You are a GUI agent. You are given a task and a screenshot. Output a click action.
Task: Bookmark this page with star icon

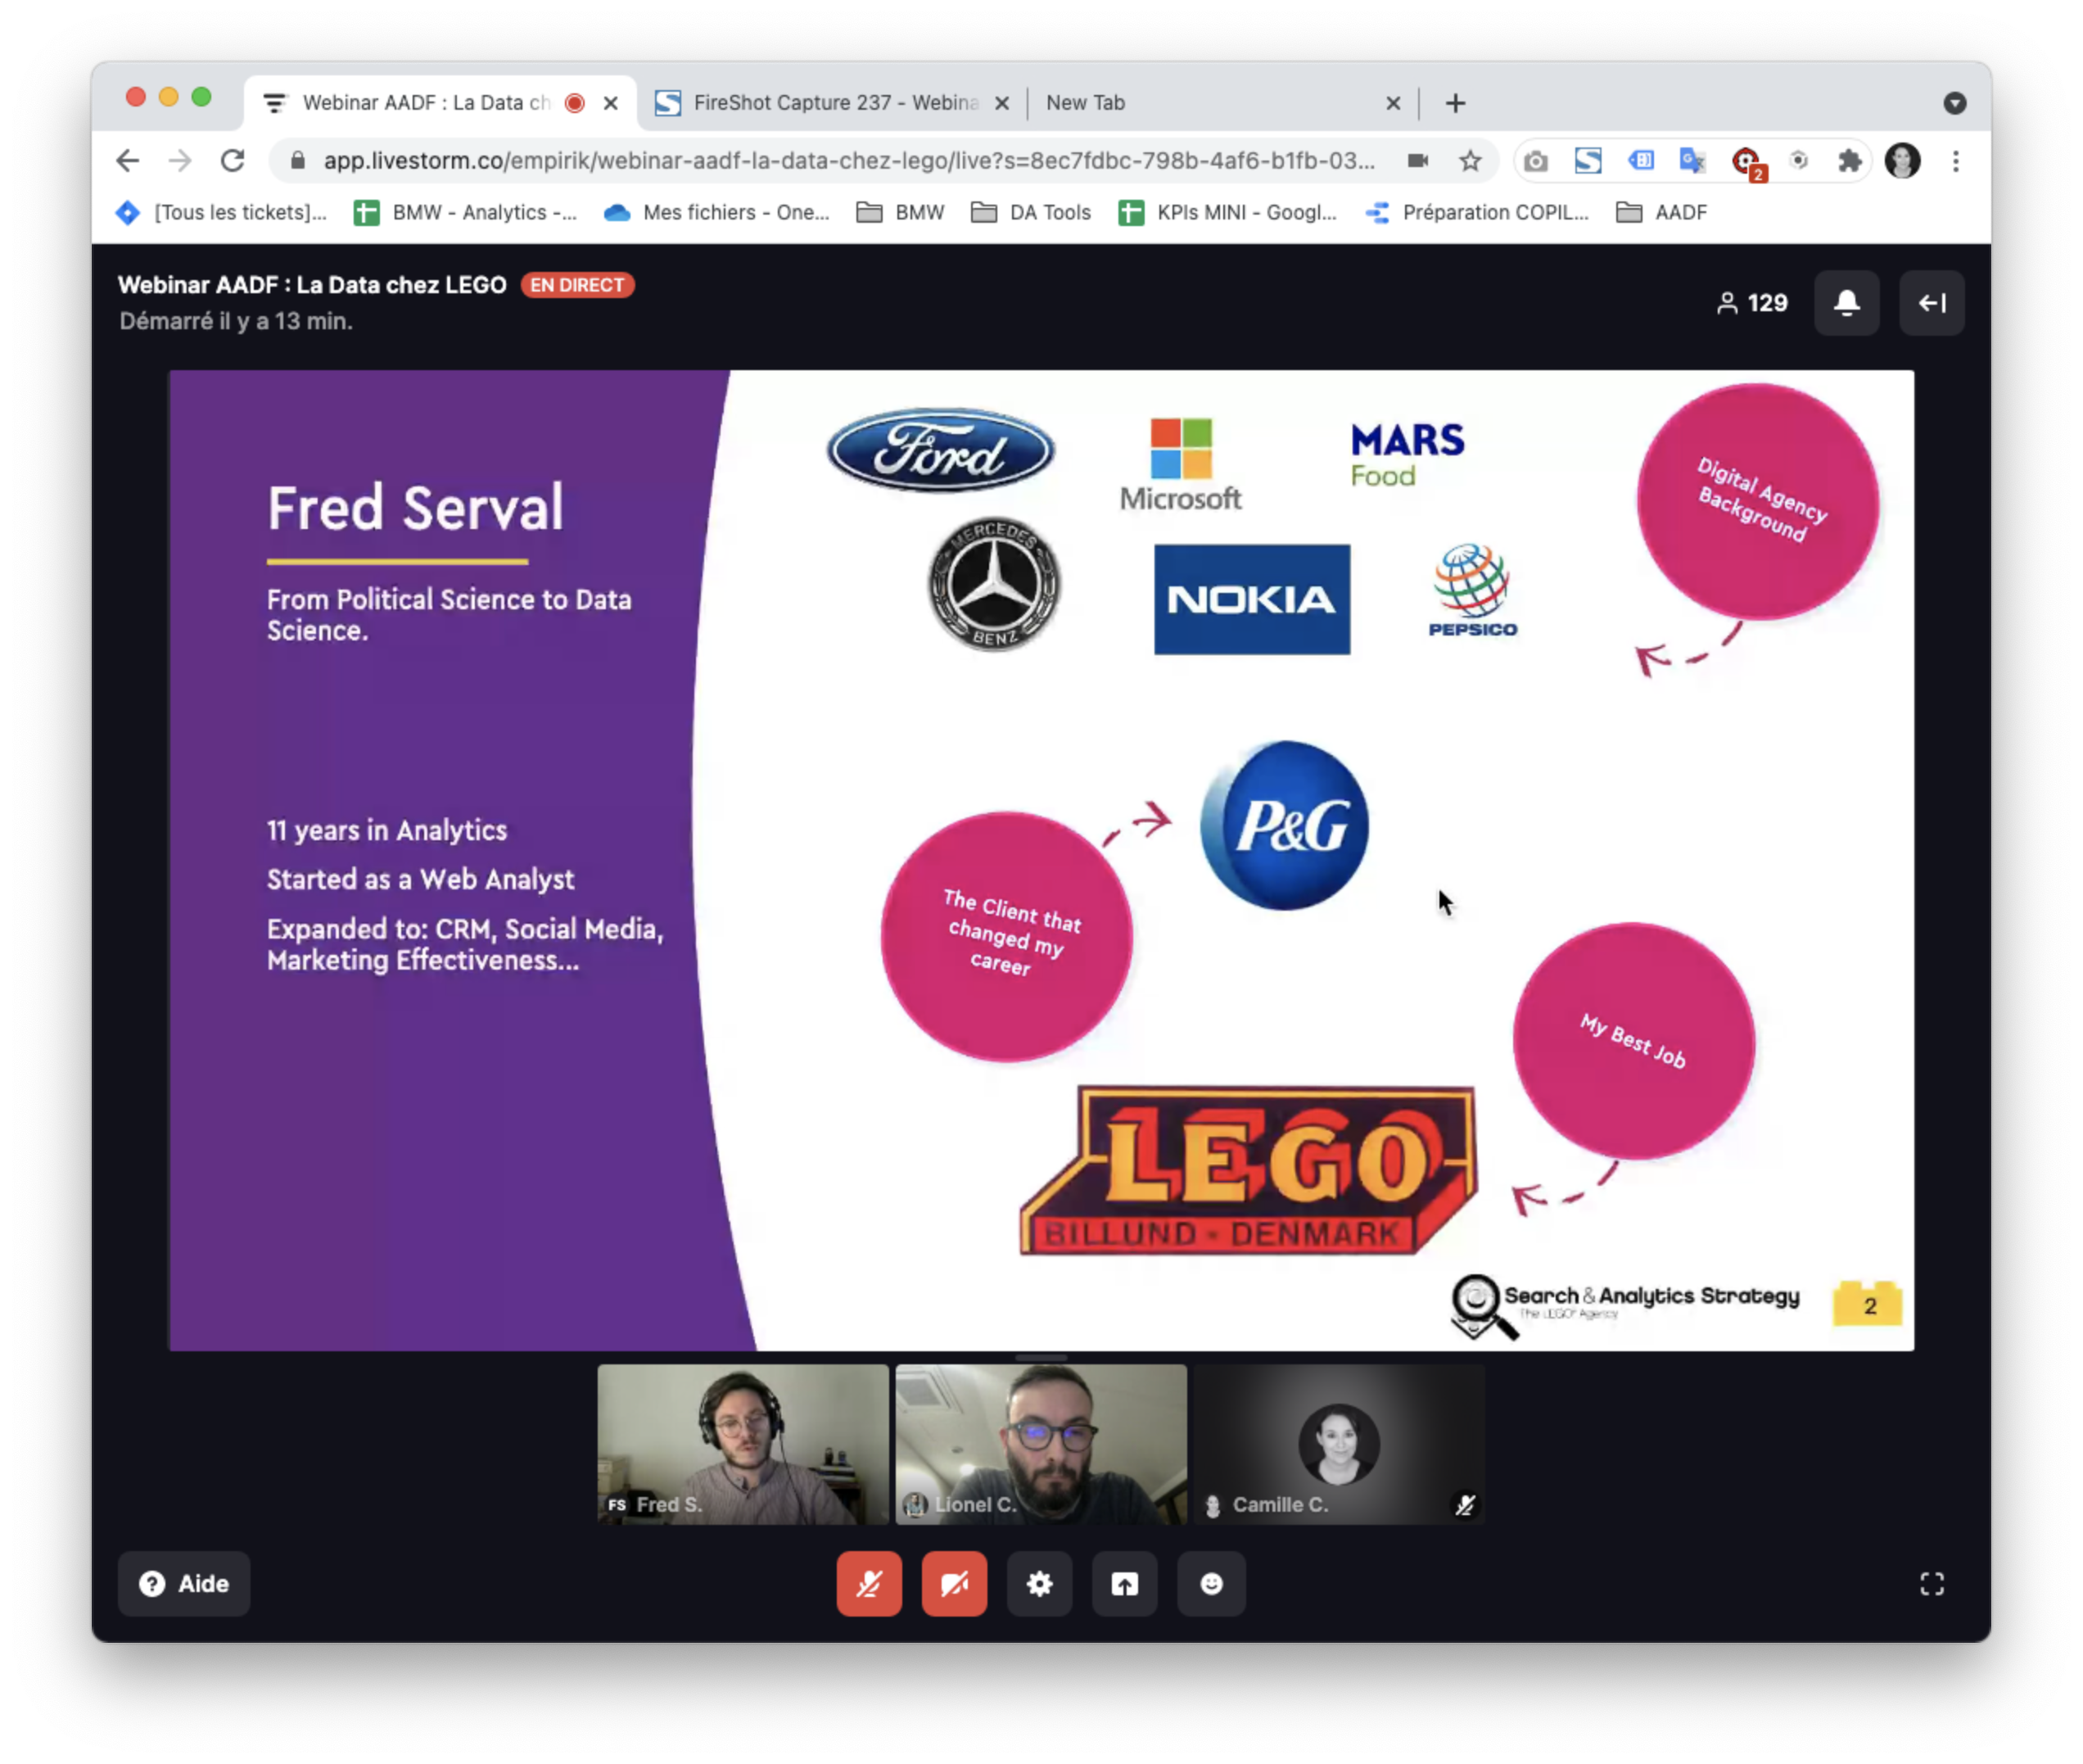(x=1469, y=161)
